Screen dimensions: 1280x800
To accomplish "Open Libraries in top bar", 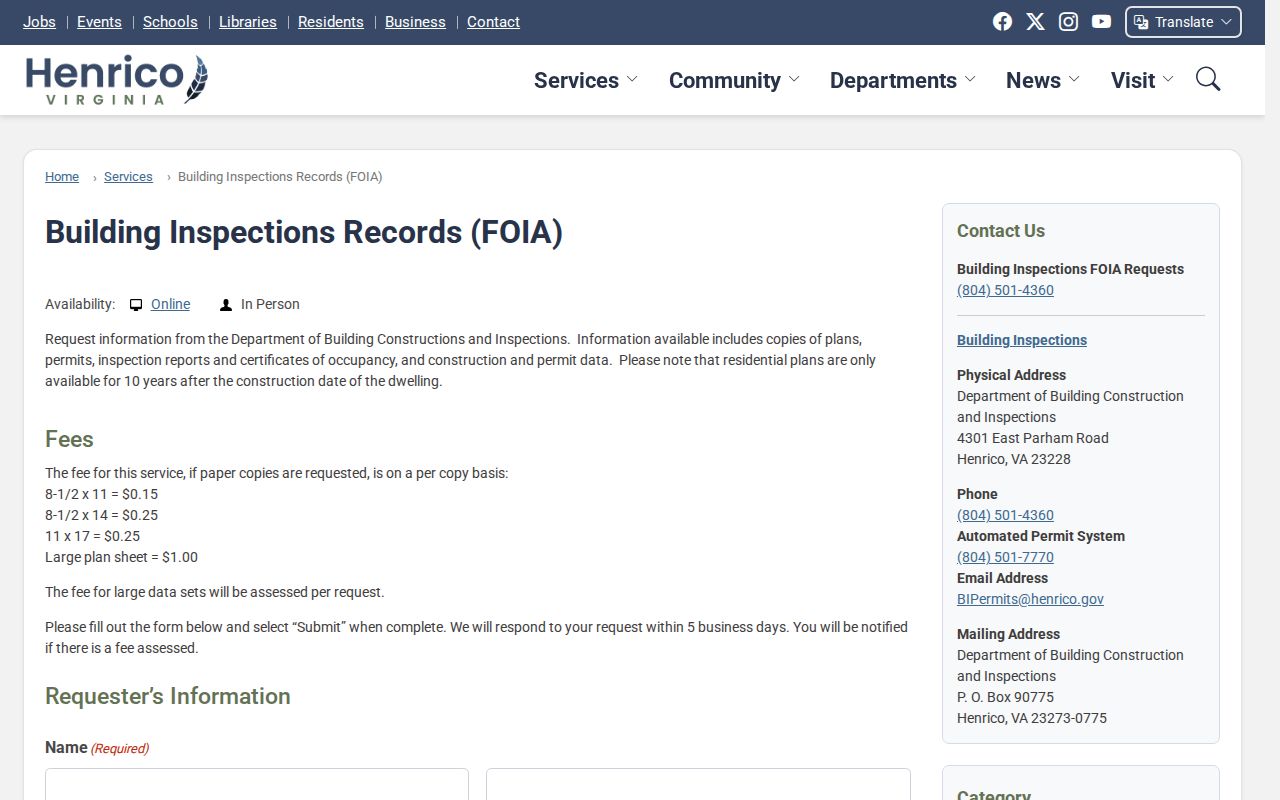I will click(x=248, y=22).
